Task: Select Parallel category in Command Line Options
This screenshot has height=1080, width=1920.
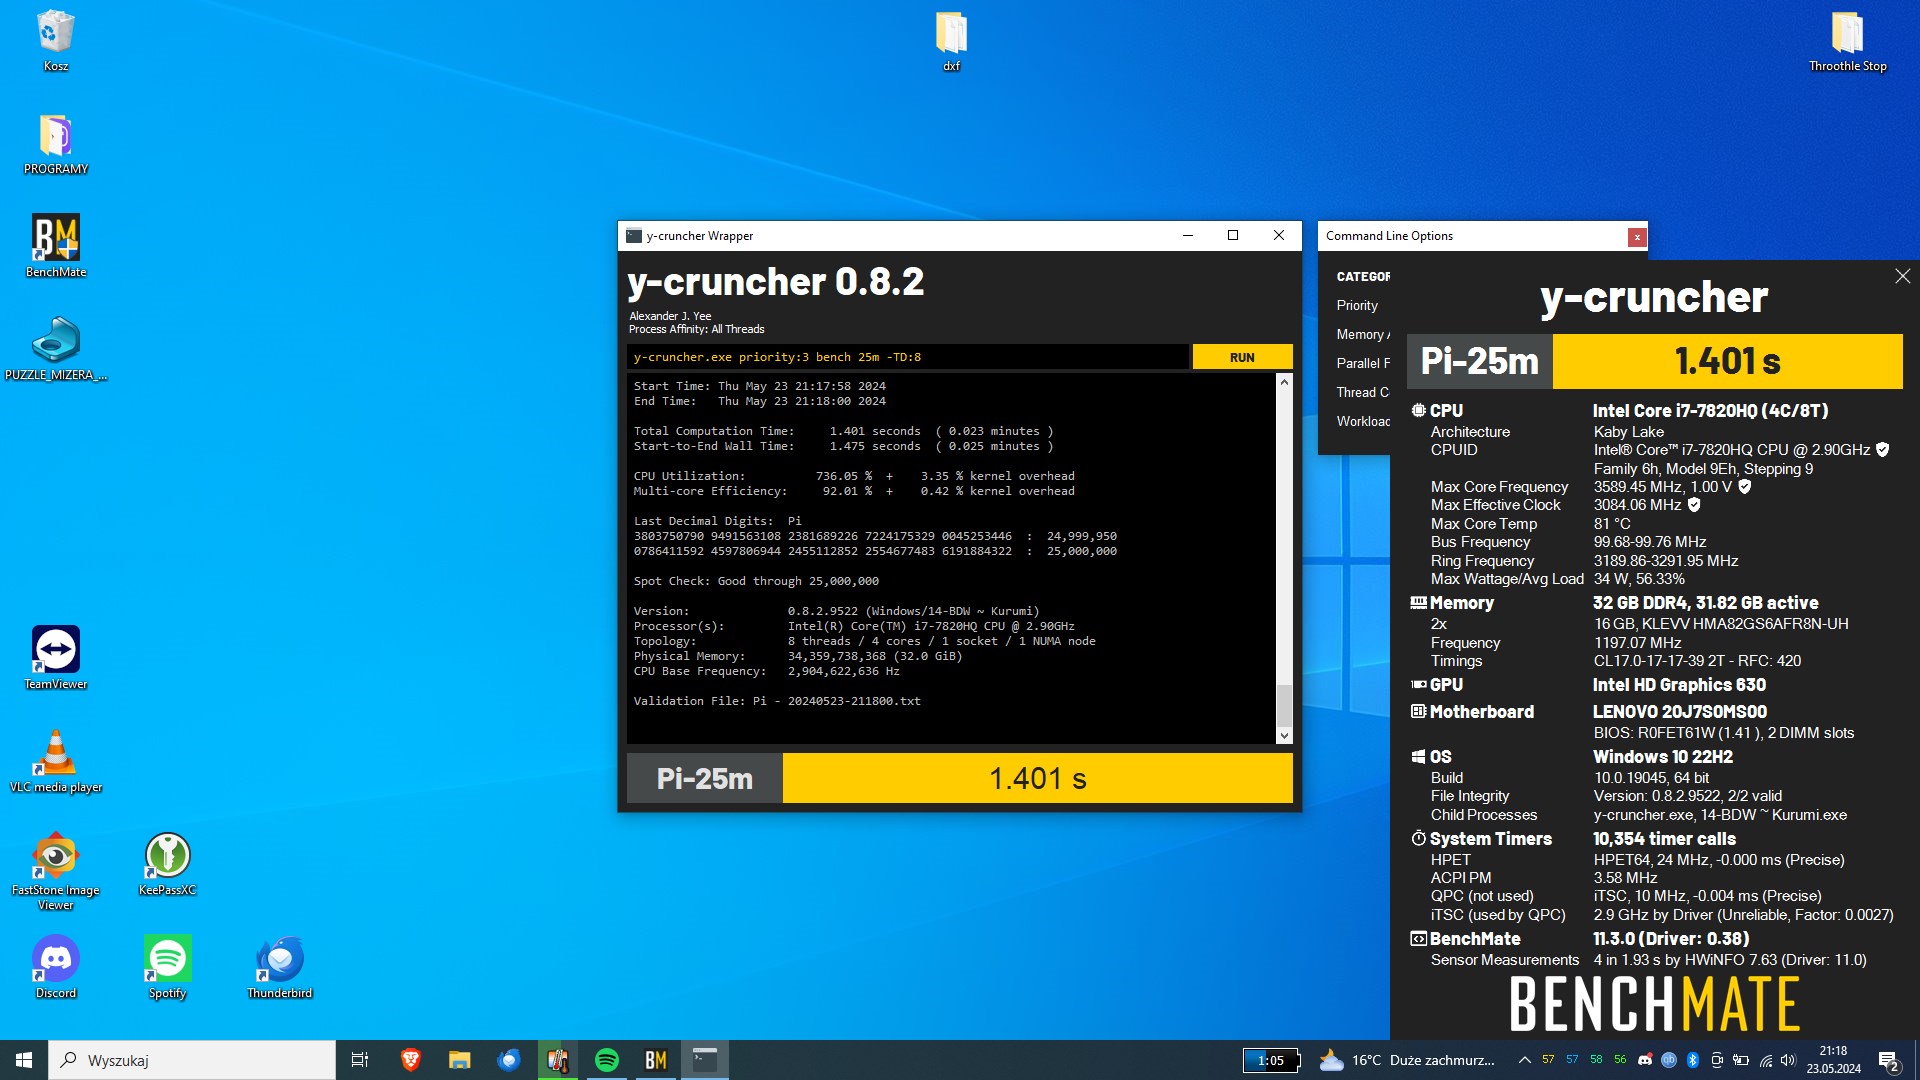Action: tap(1362, 363)
